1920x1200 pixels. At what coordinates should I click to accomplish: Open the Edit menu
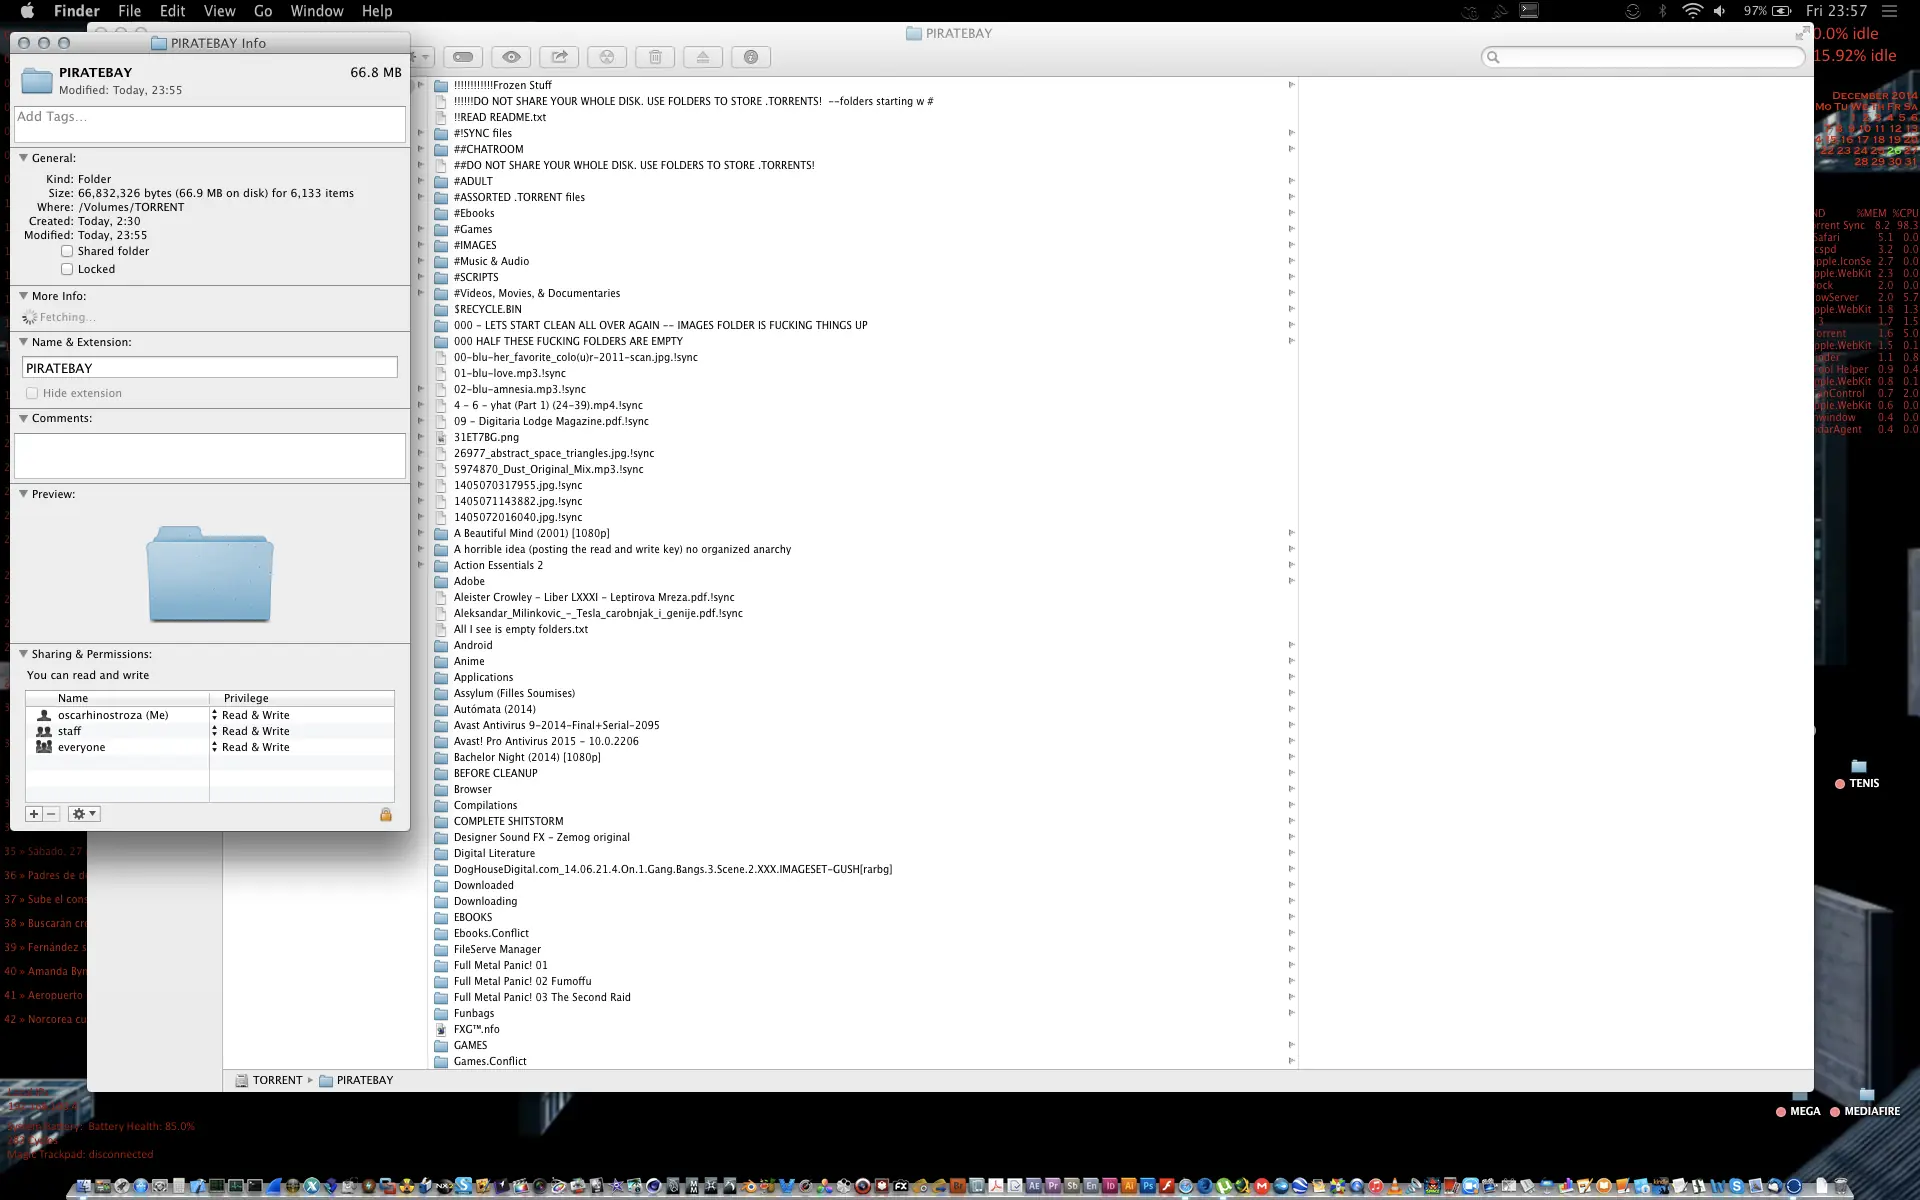(x=172, y=11)
